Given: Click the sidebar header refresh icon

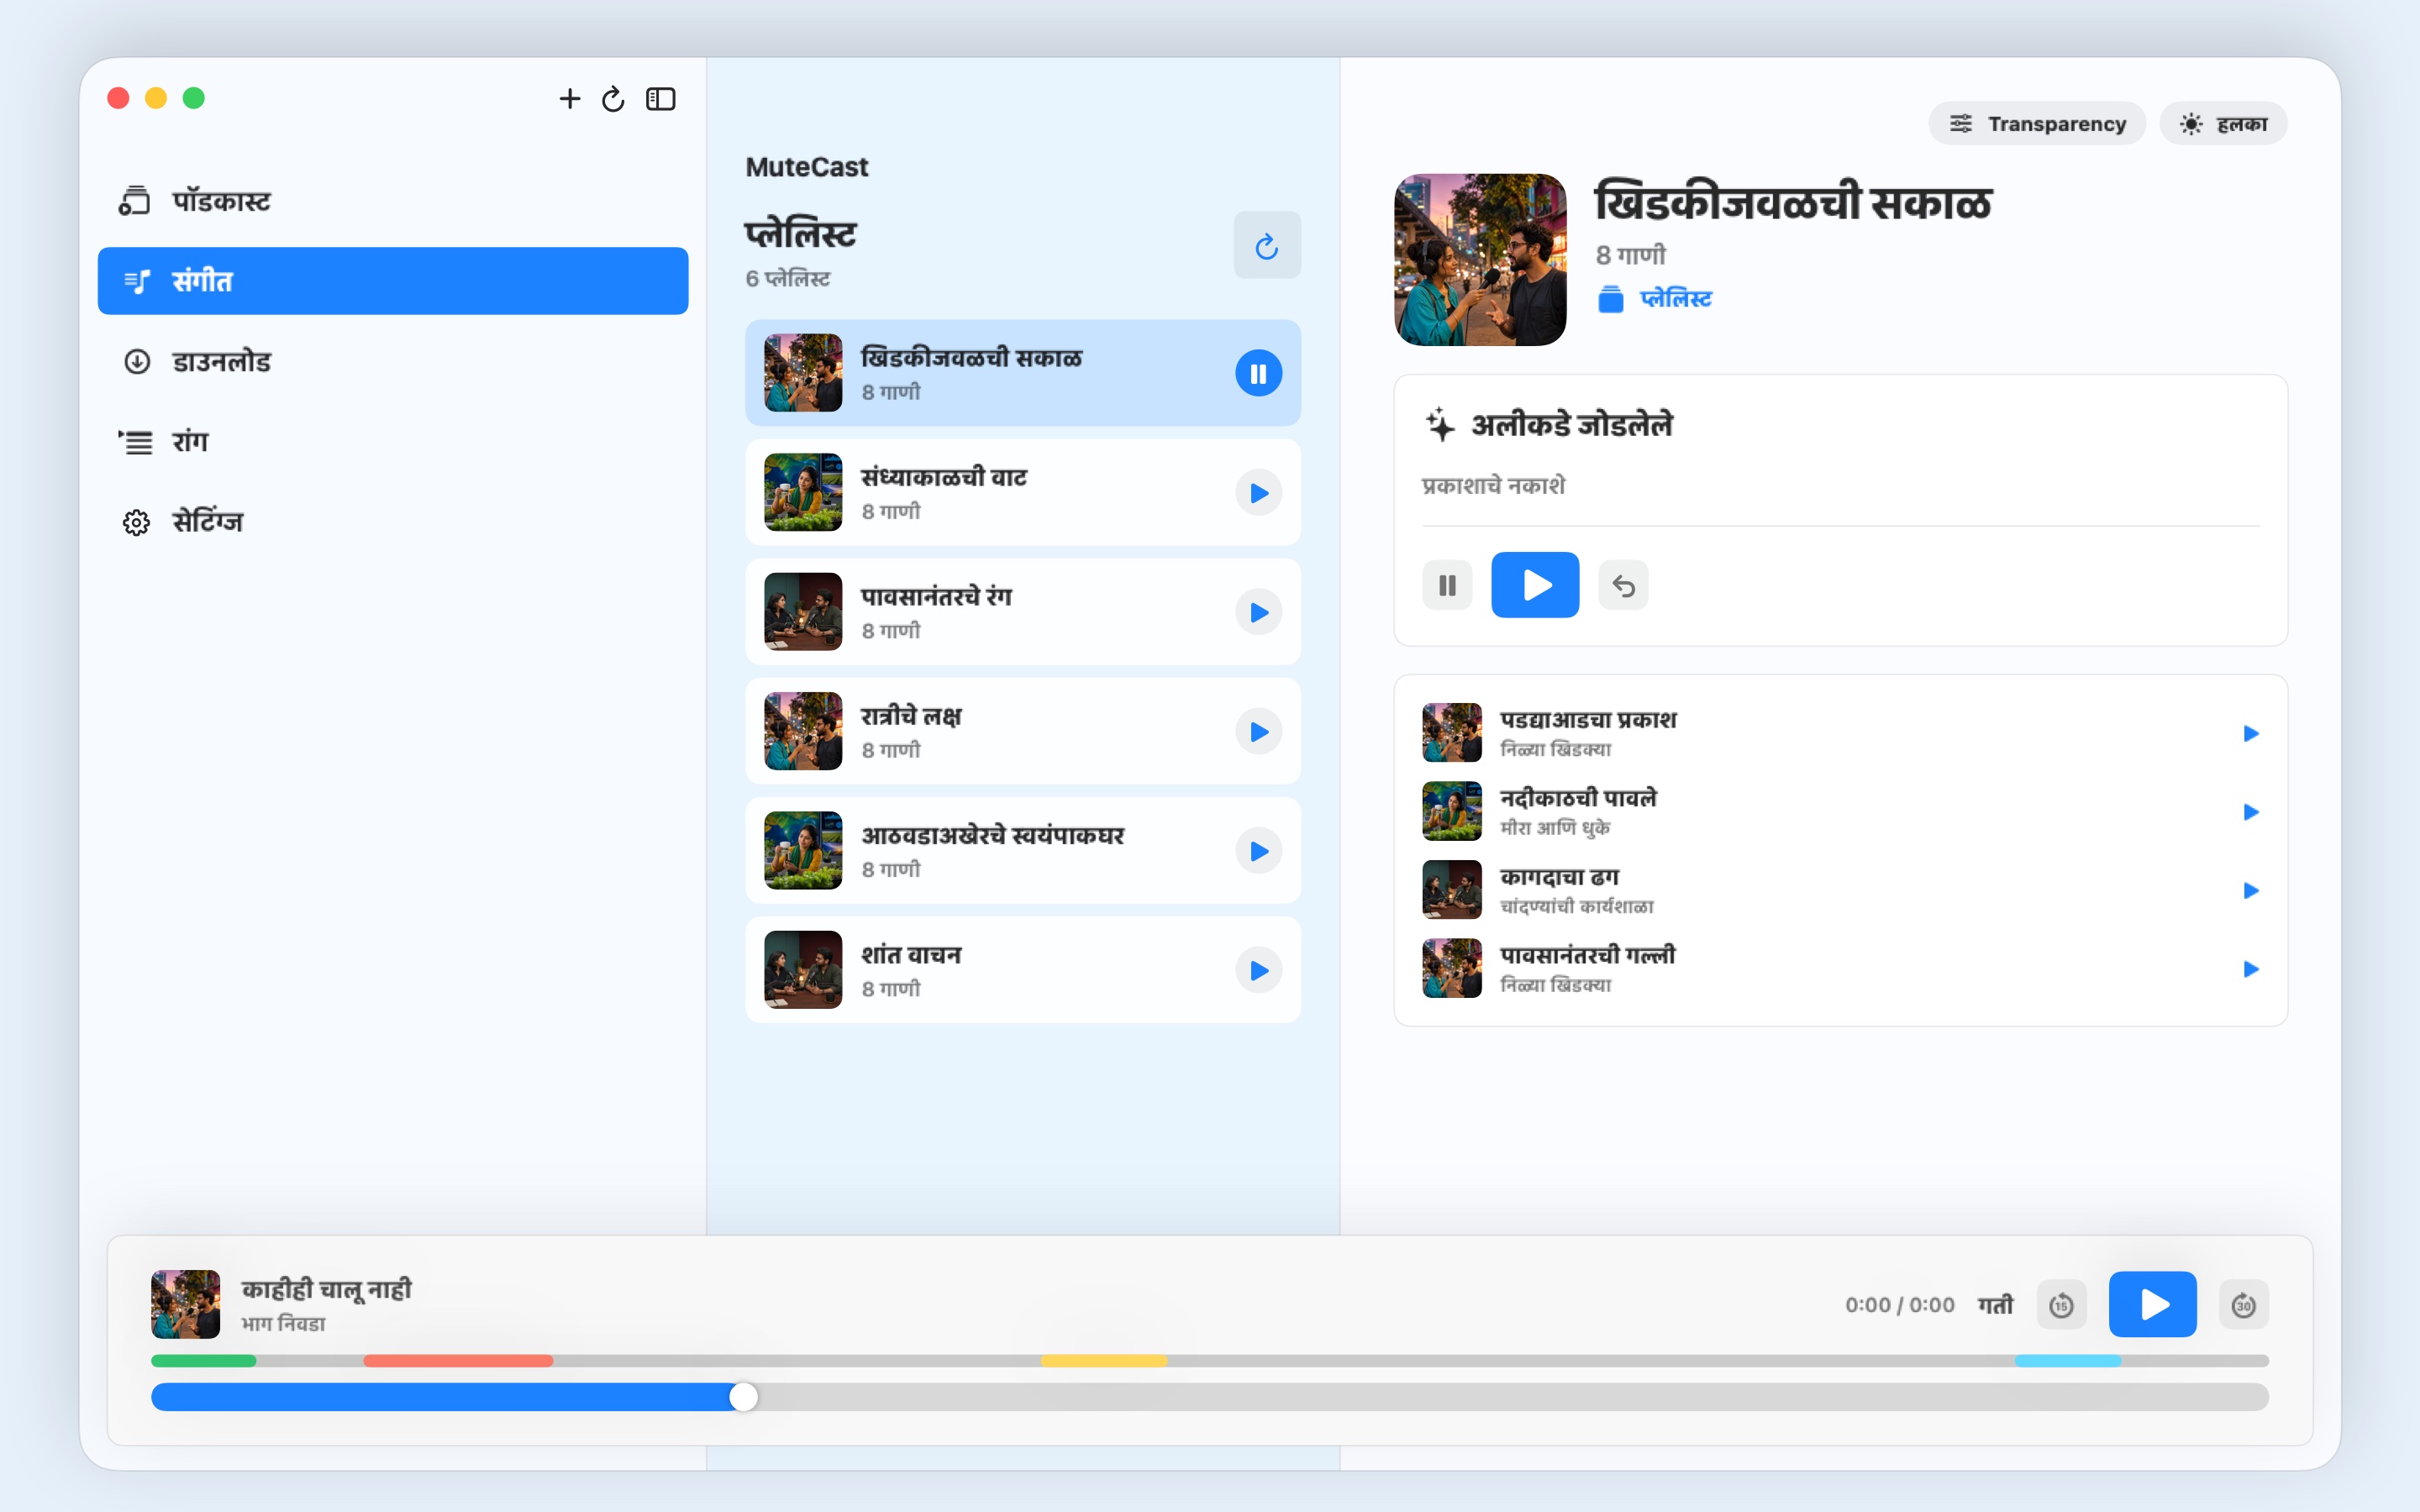Looking at the screenshot, I should (x=613, y=99).
